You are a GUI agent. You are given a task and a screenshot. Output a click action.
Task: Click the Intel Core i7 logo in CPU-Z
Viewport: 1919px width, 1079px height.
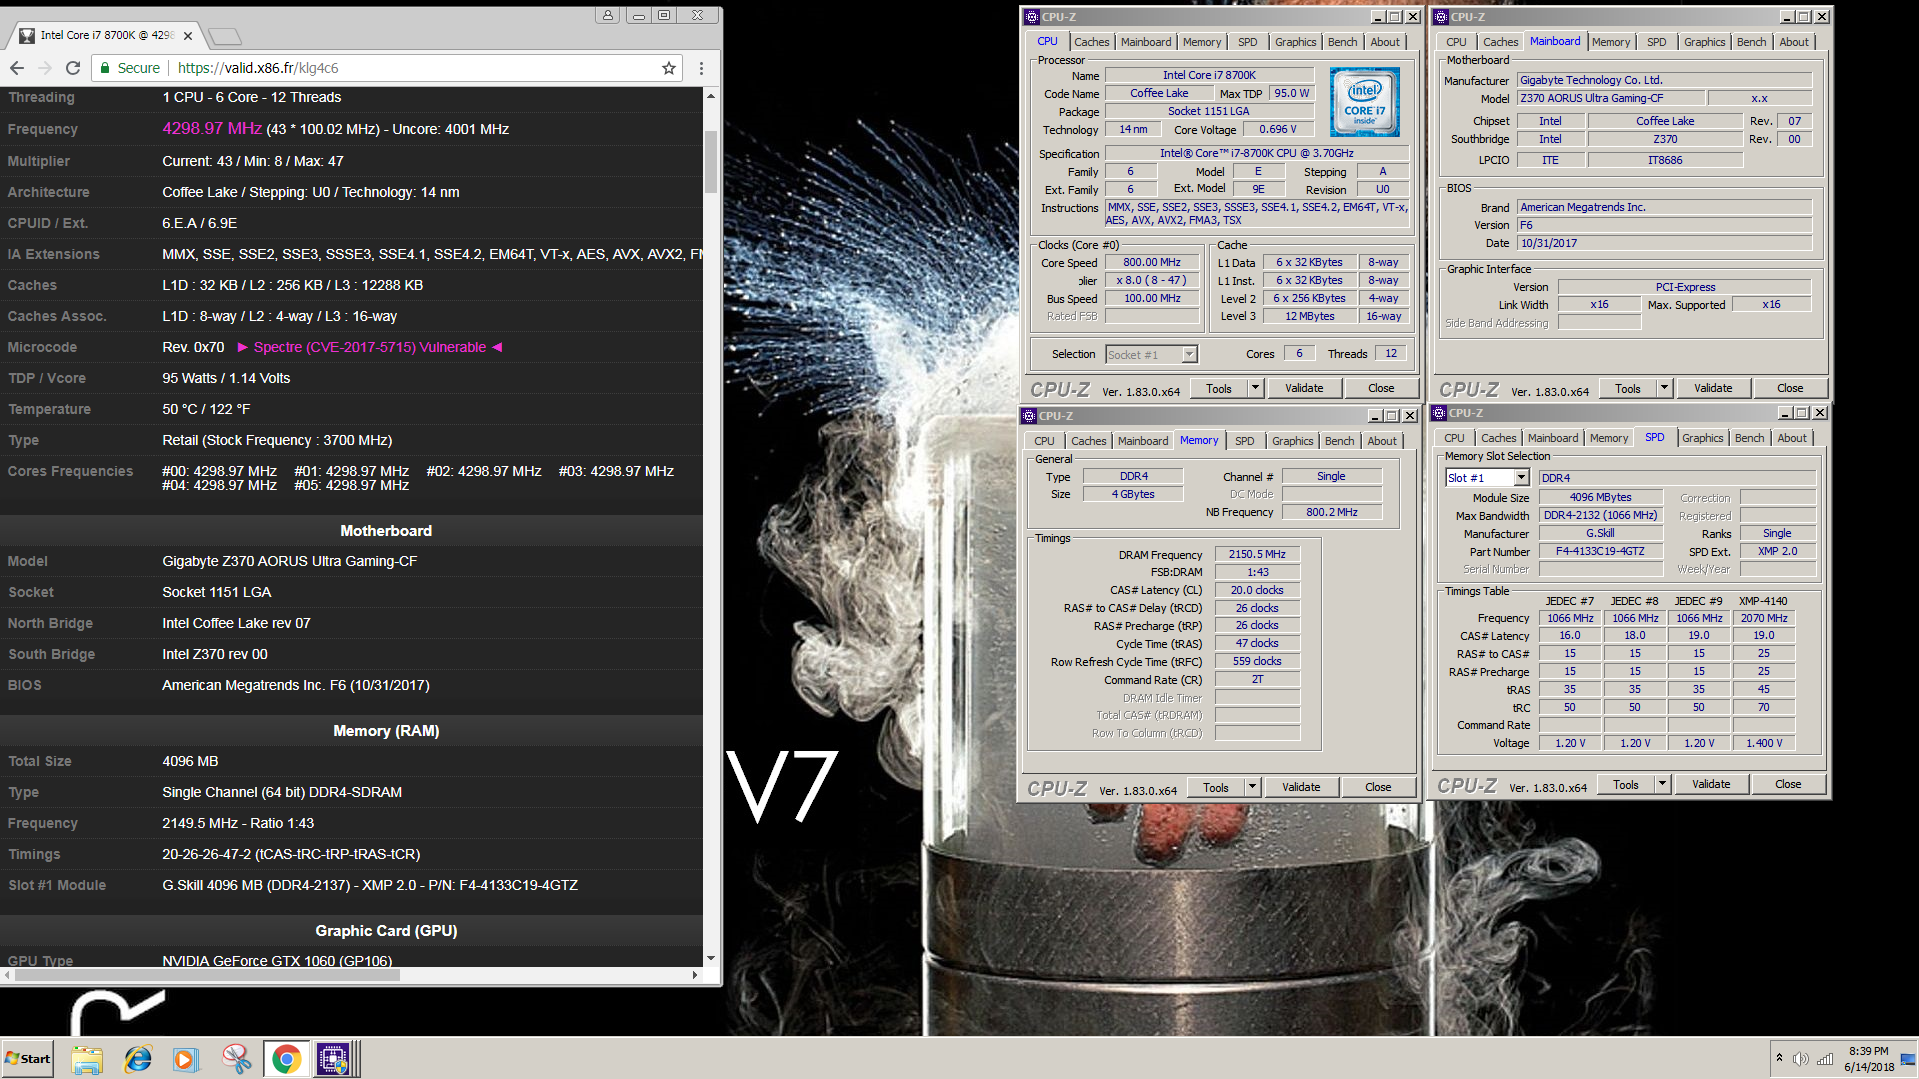(x=1364, y=102)
